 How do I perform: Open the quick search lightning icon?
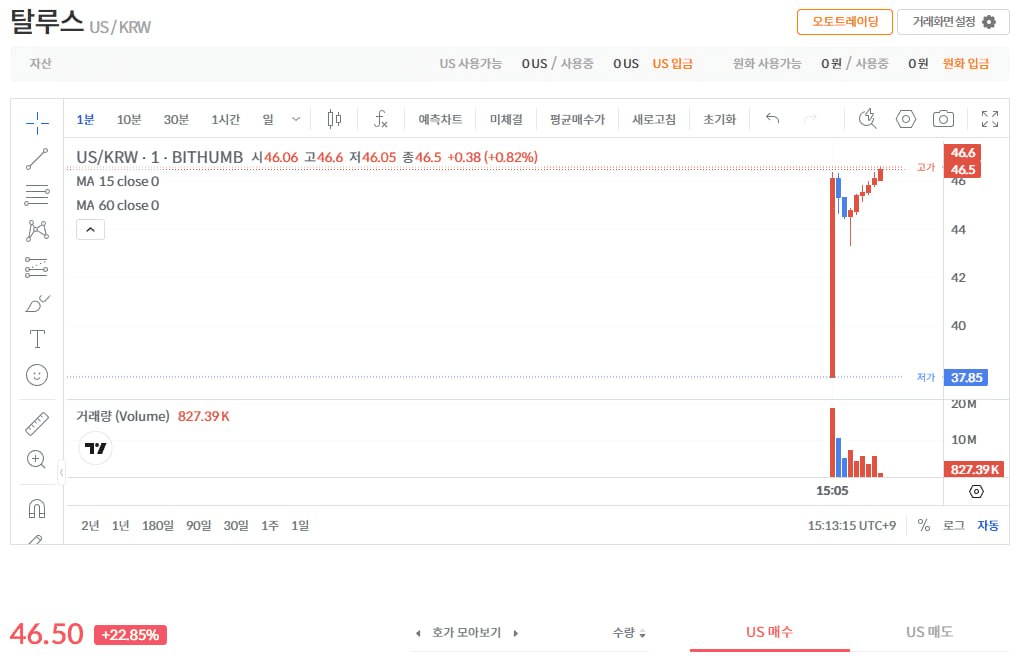[867, 119]
